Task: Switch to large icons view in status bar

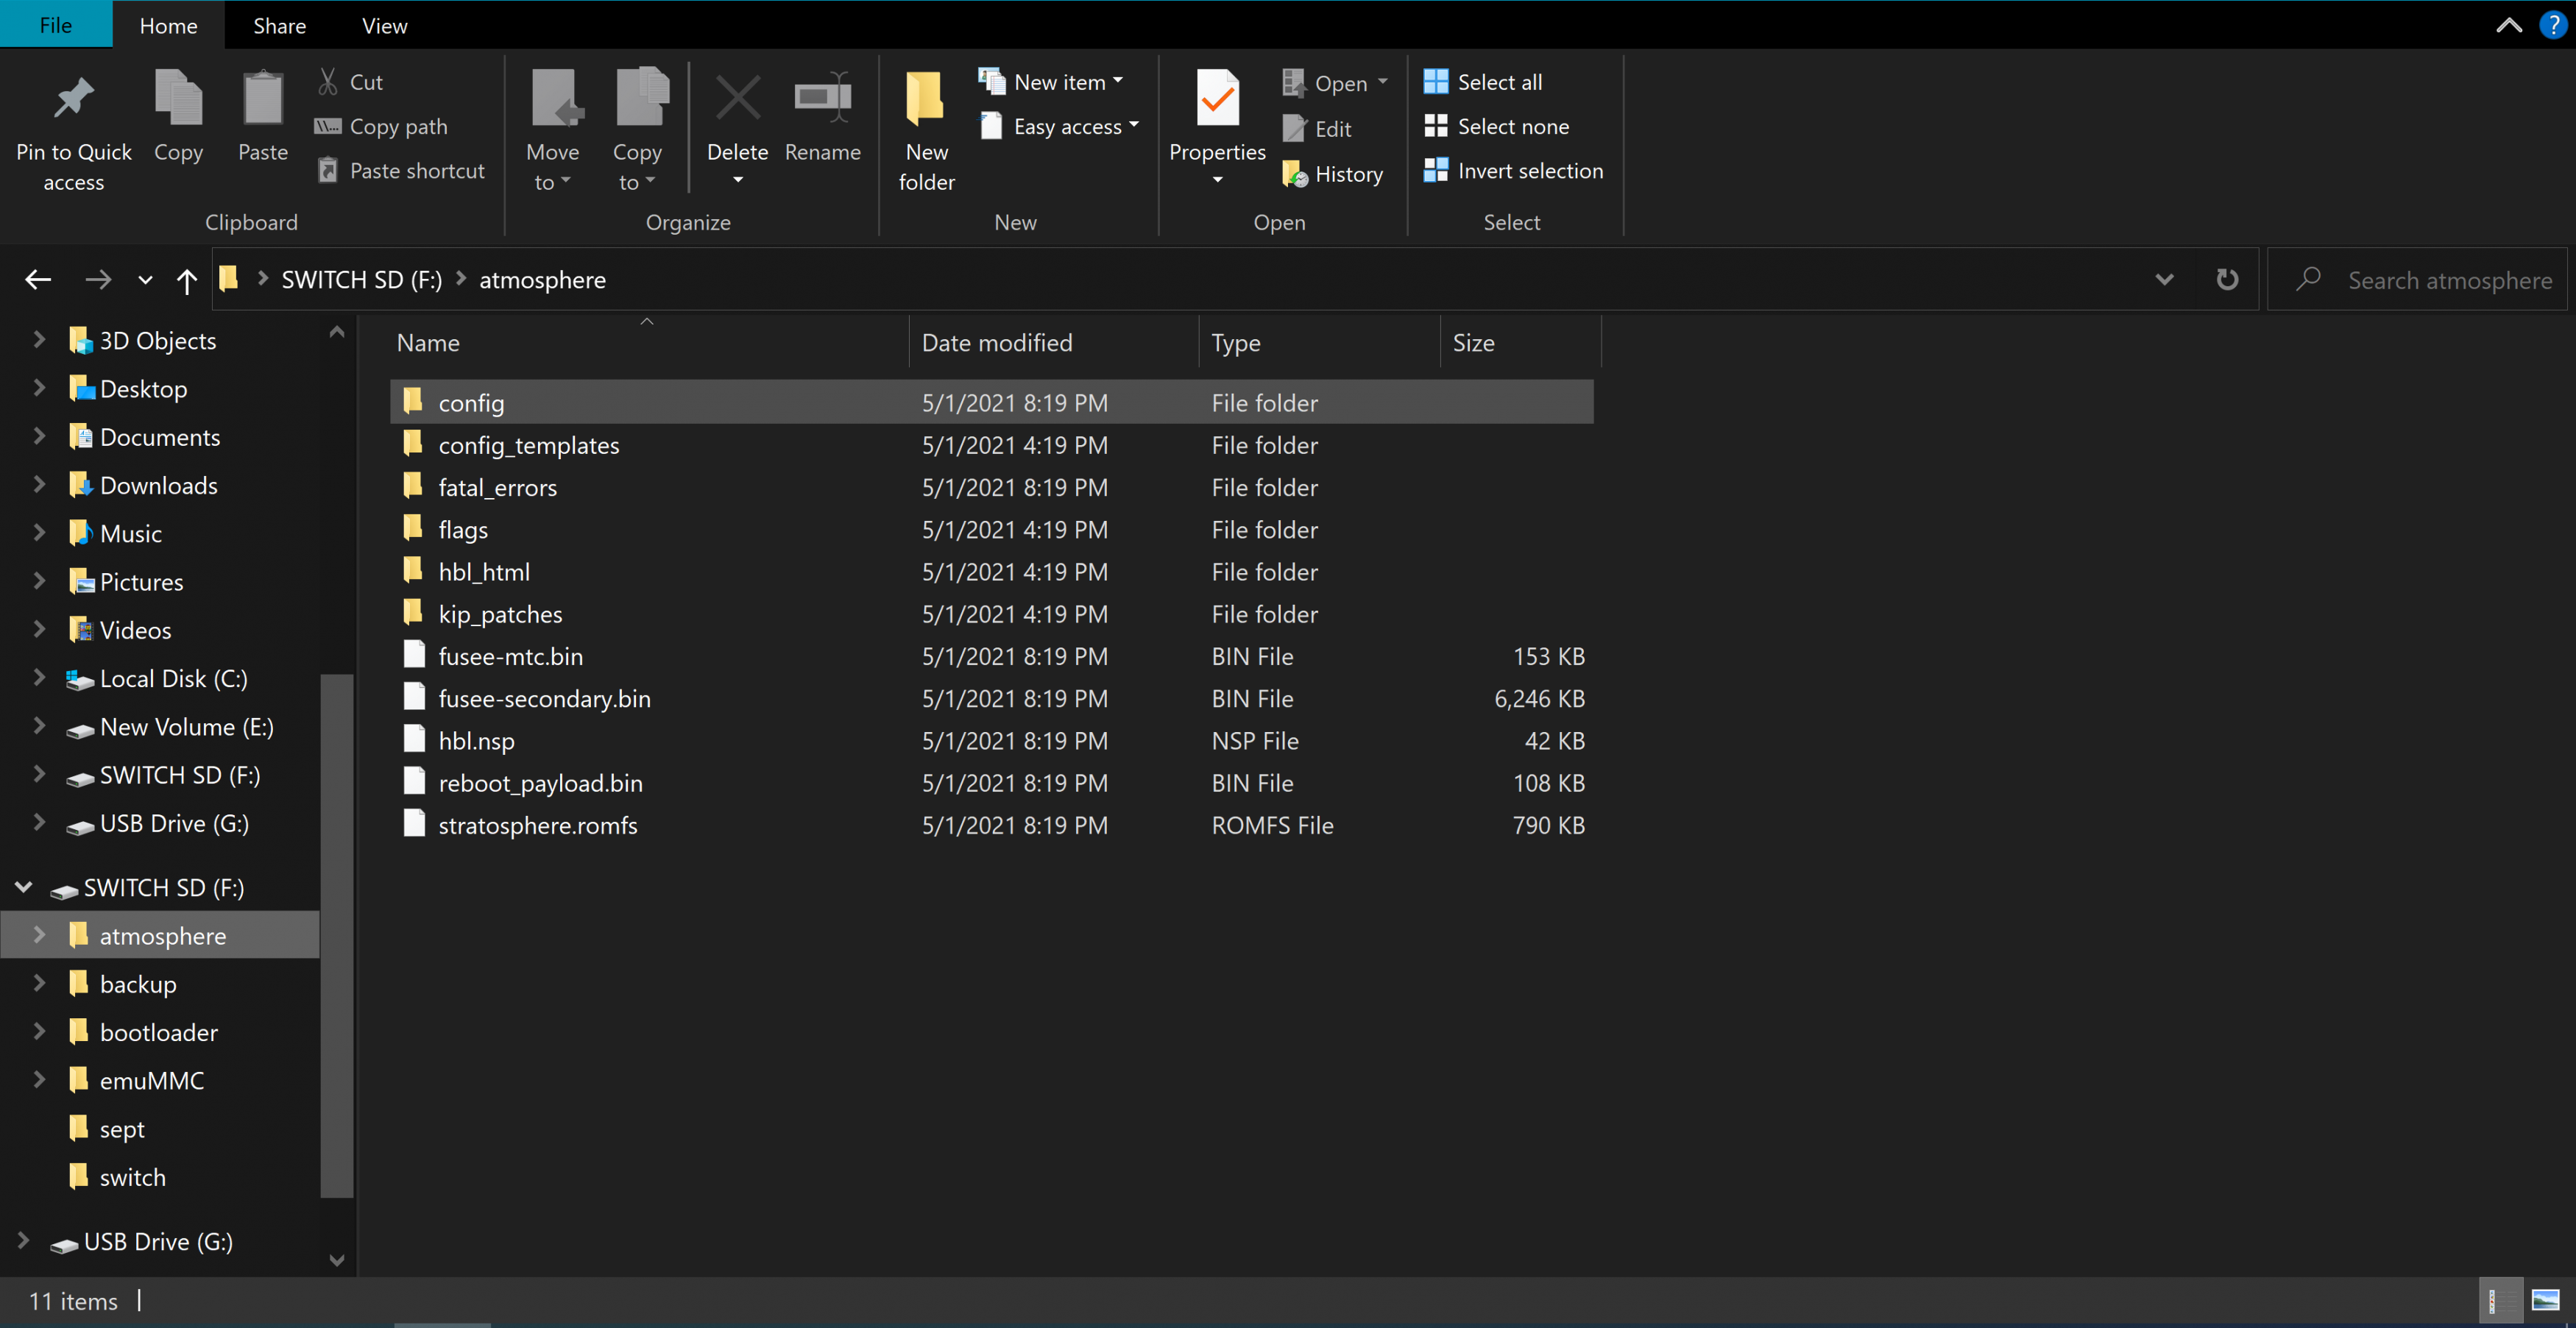Action: (2544, 1300)
